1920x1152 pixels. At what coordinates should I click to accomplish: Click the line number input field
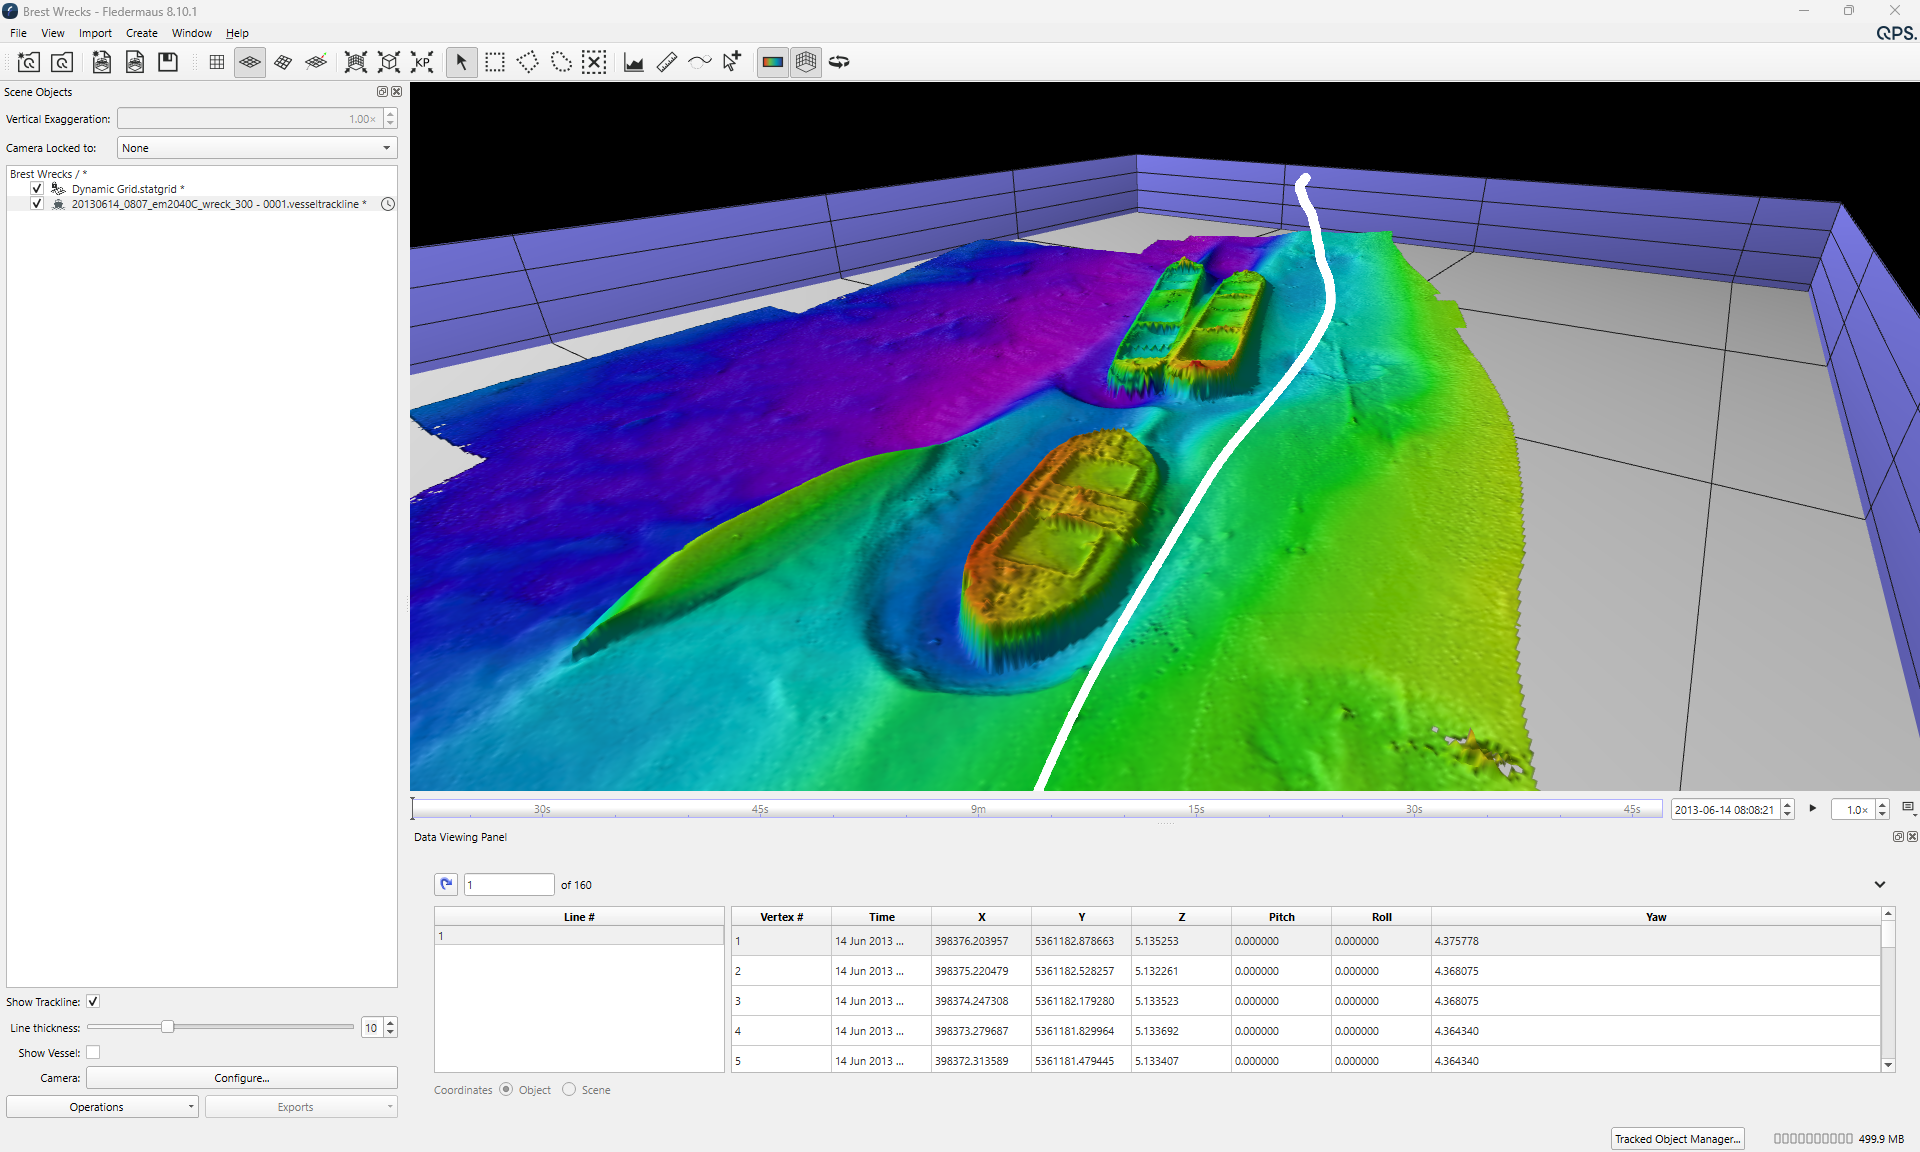pos(509,884)
